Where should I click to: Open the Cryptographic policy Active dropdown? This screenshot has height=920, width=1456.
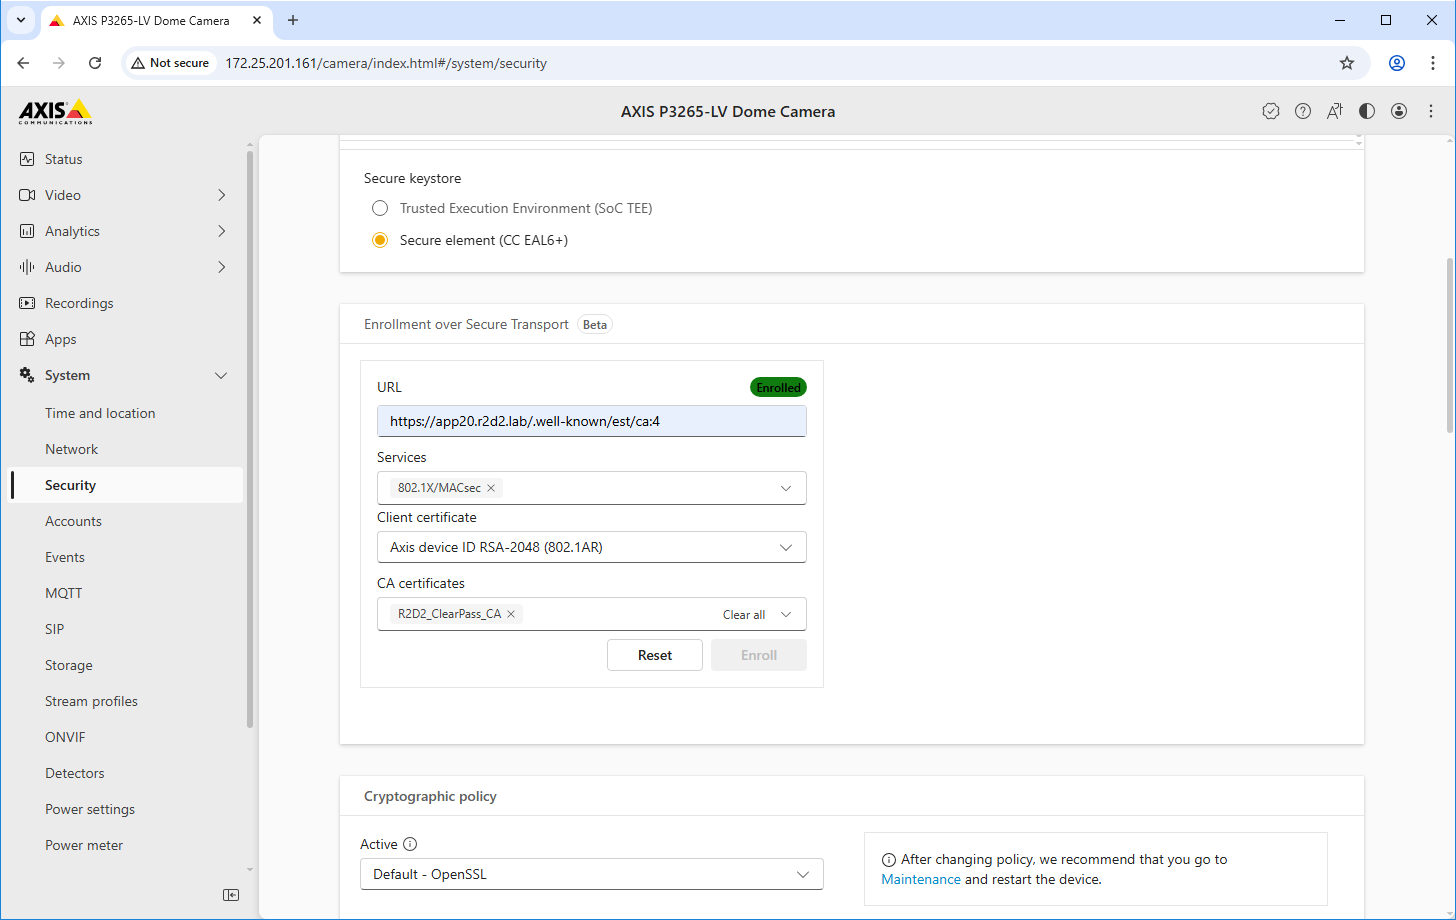[591, 874]
